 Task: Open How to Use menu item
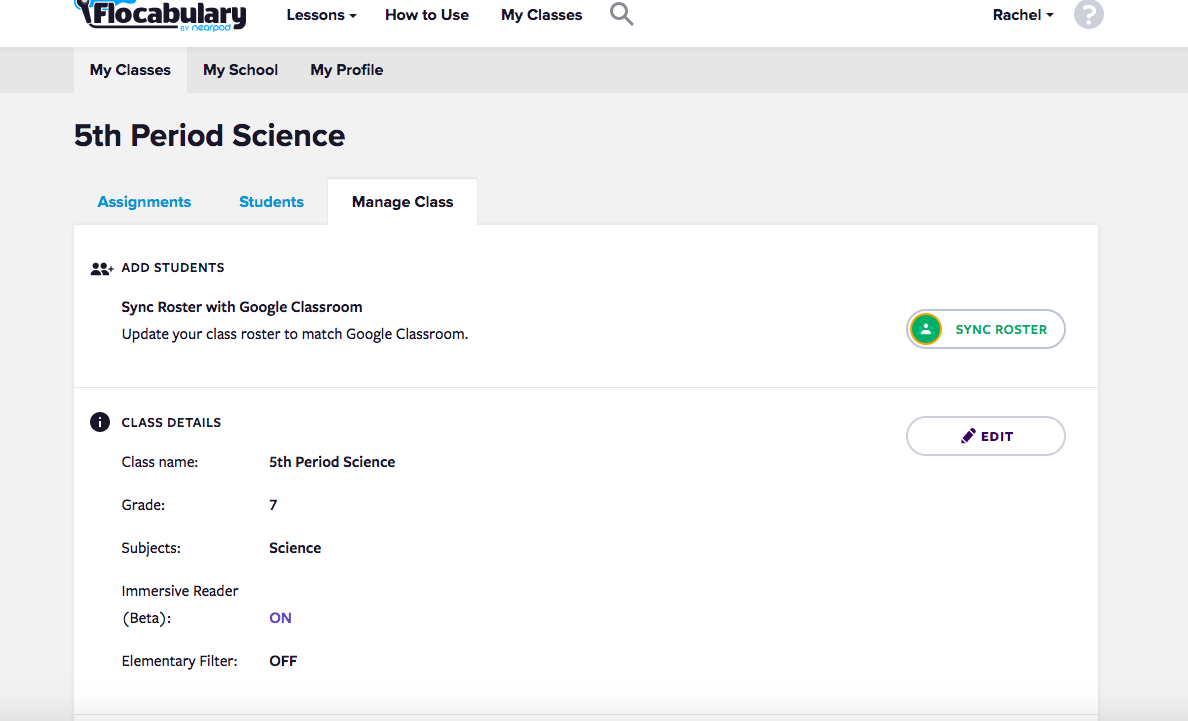click(x=427, y=15)
